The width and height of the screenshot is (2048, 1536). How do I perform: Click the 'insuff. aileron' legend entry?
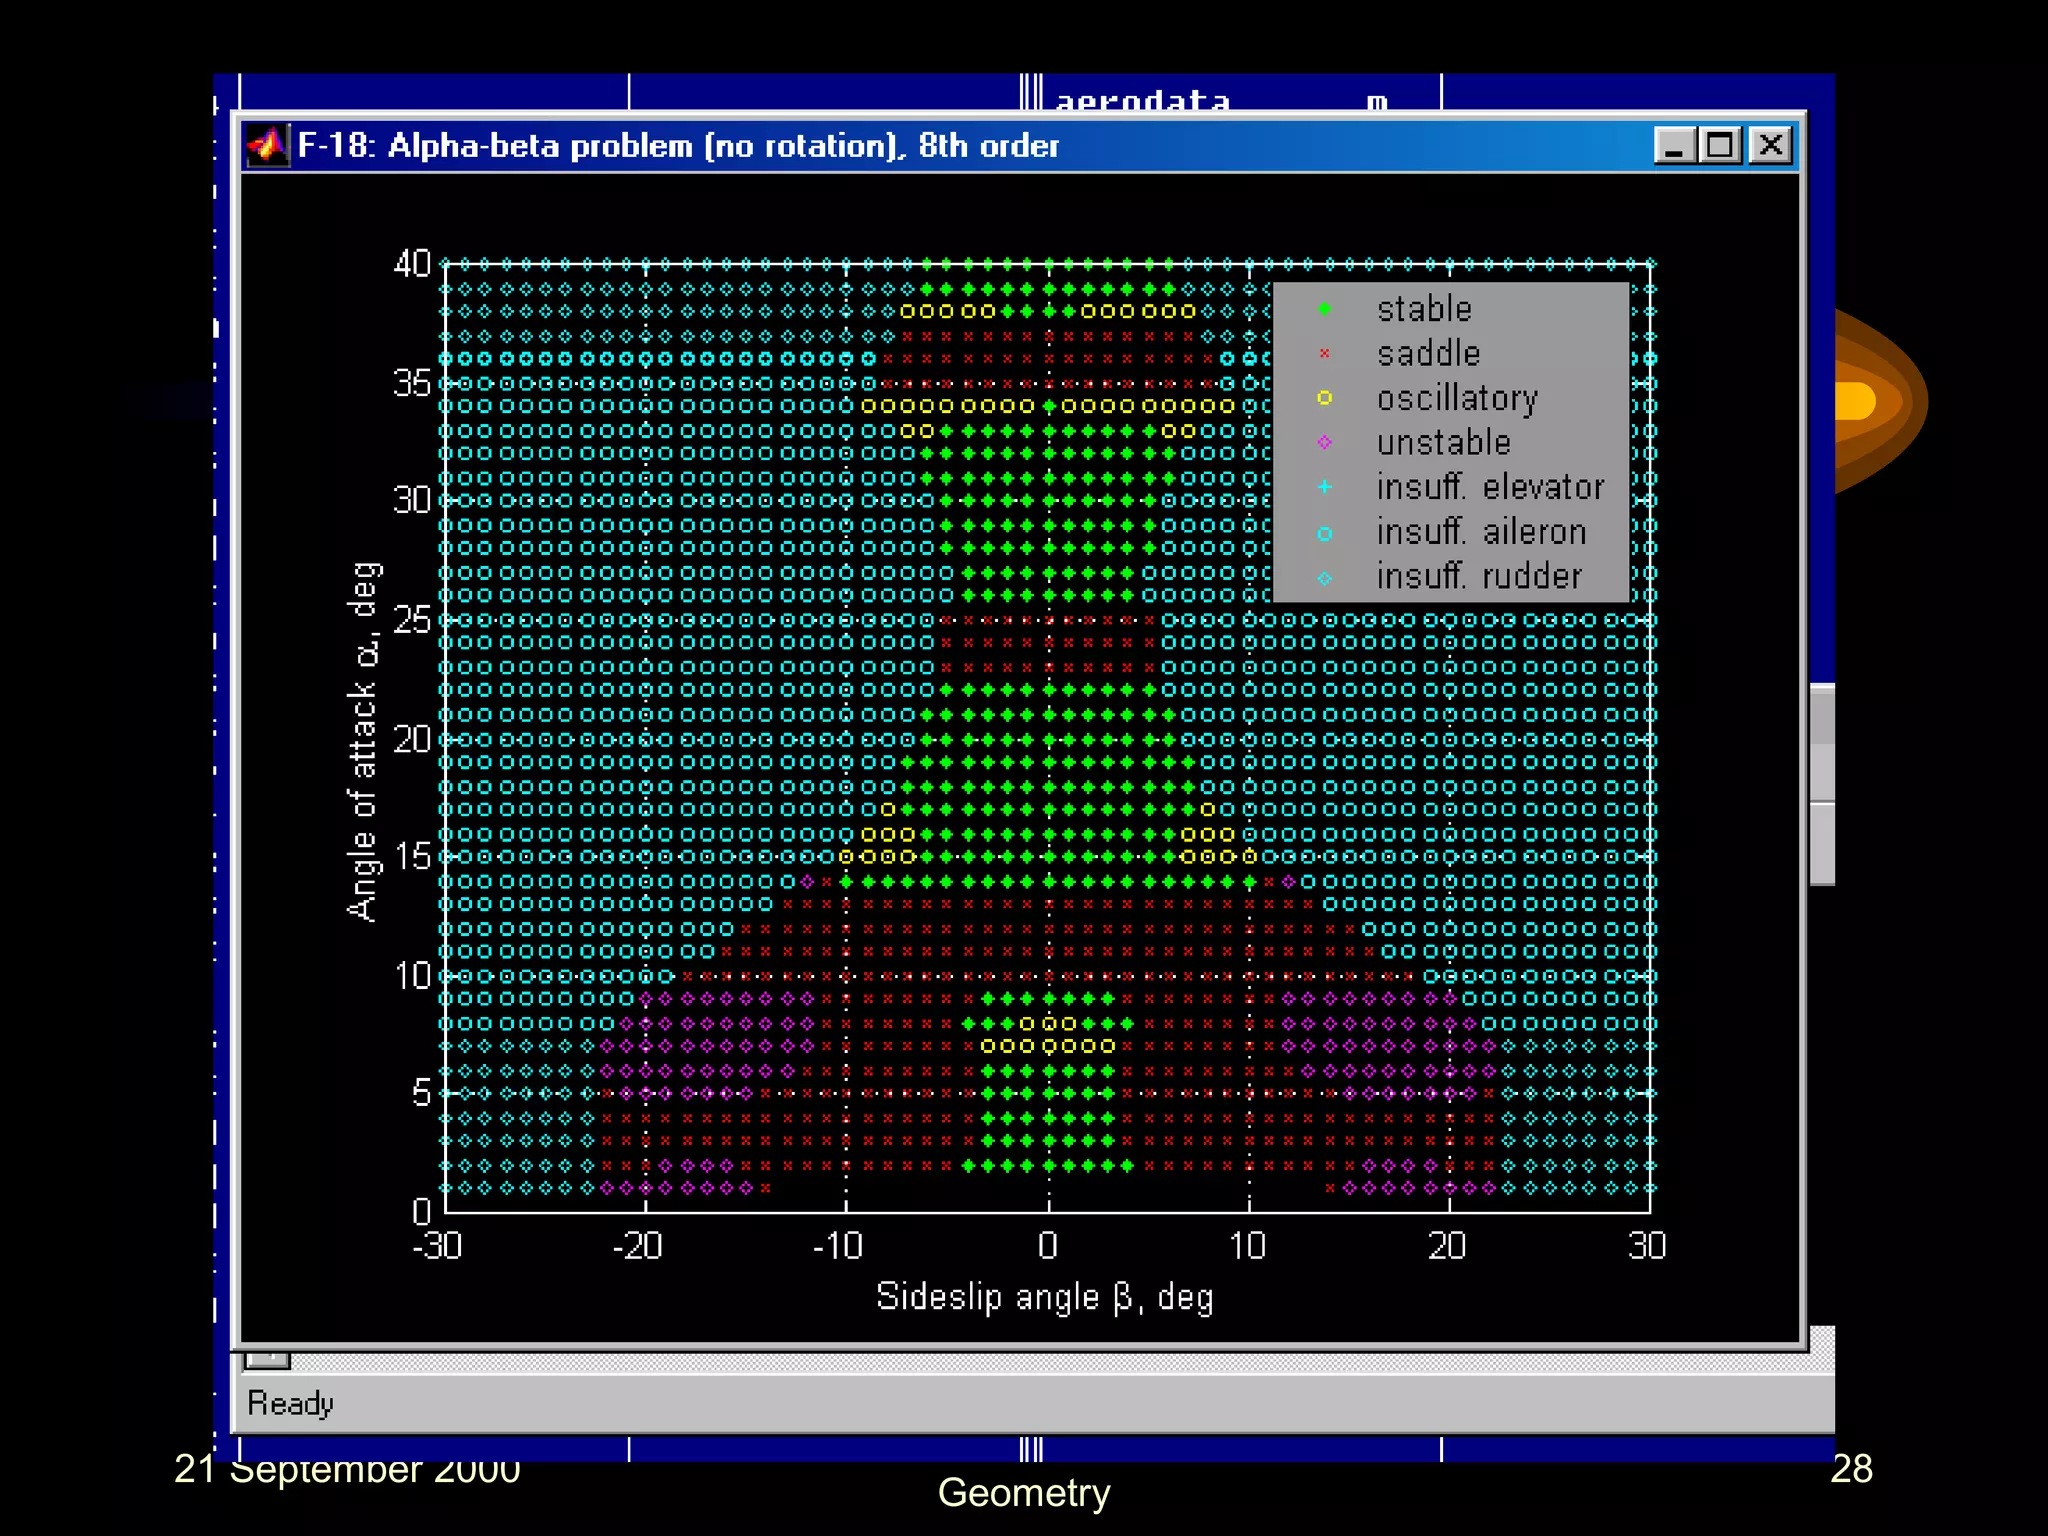point(1481,532)
